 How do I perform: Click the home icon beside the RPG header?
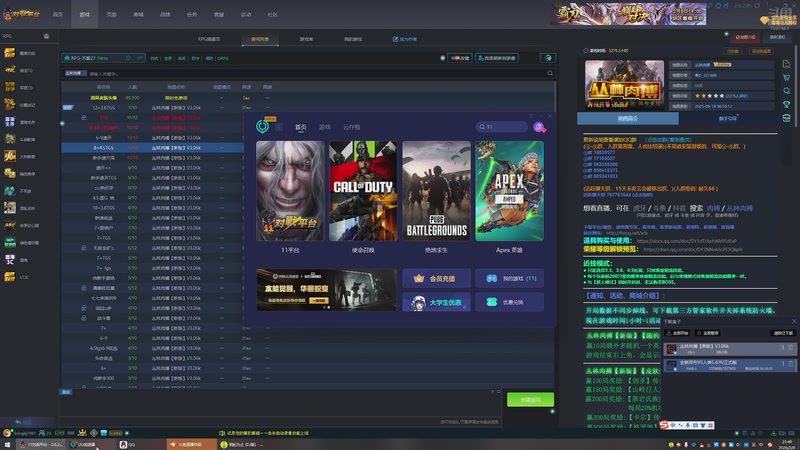coord(46,36)
